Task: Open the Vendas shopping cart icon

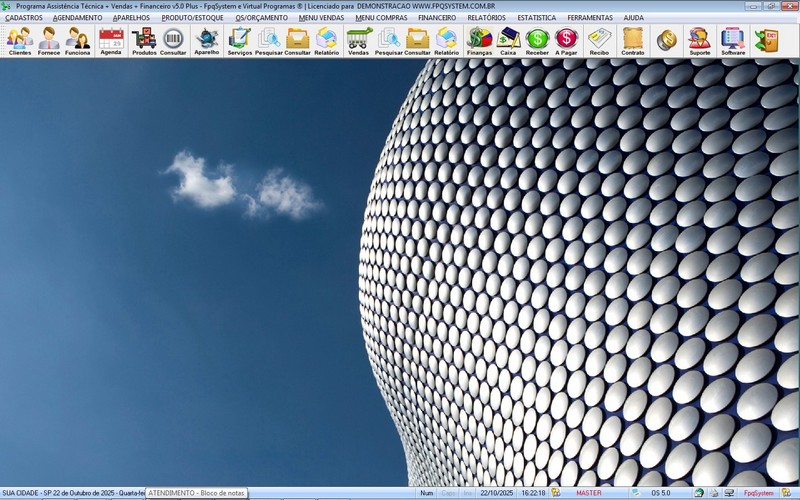Action: (358, 40)
